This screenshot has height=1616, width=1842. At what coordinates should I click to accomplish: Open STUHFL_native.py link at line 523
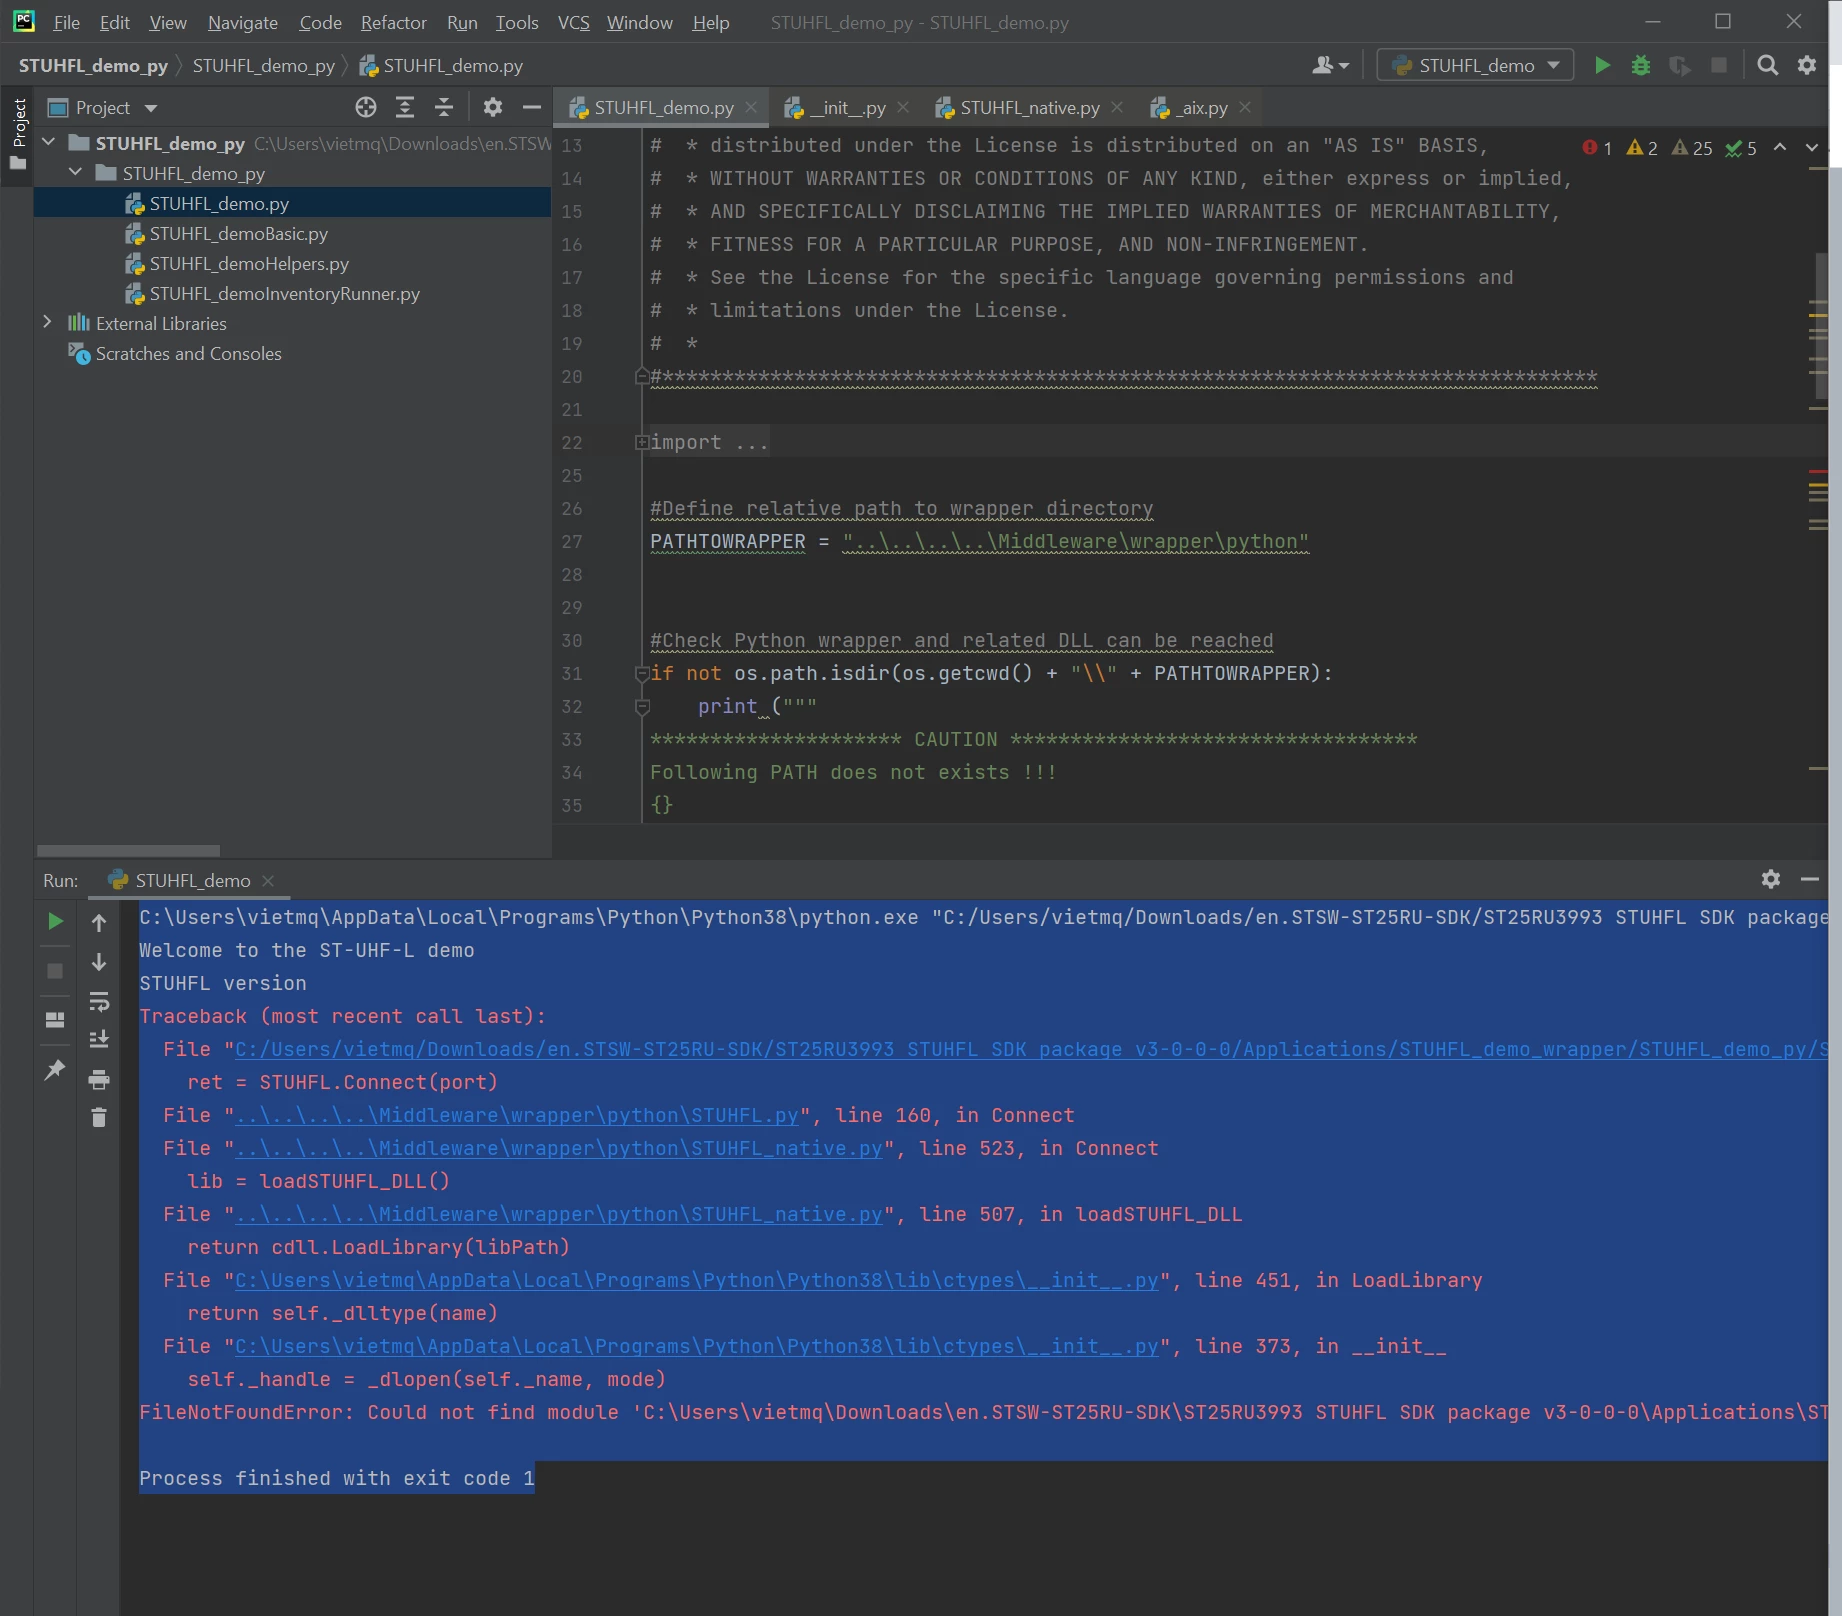pos(559,1148)
